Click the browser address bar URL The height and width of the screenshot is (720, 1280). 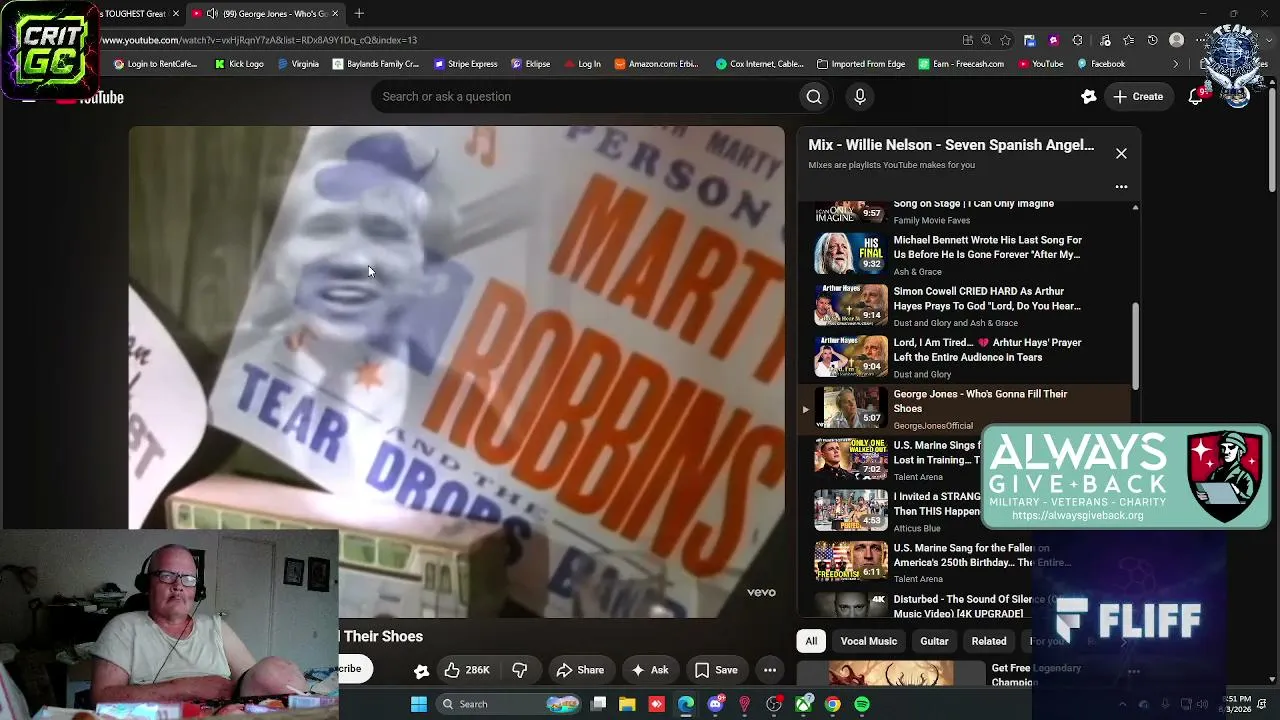259,40
